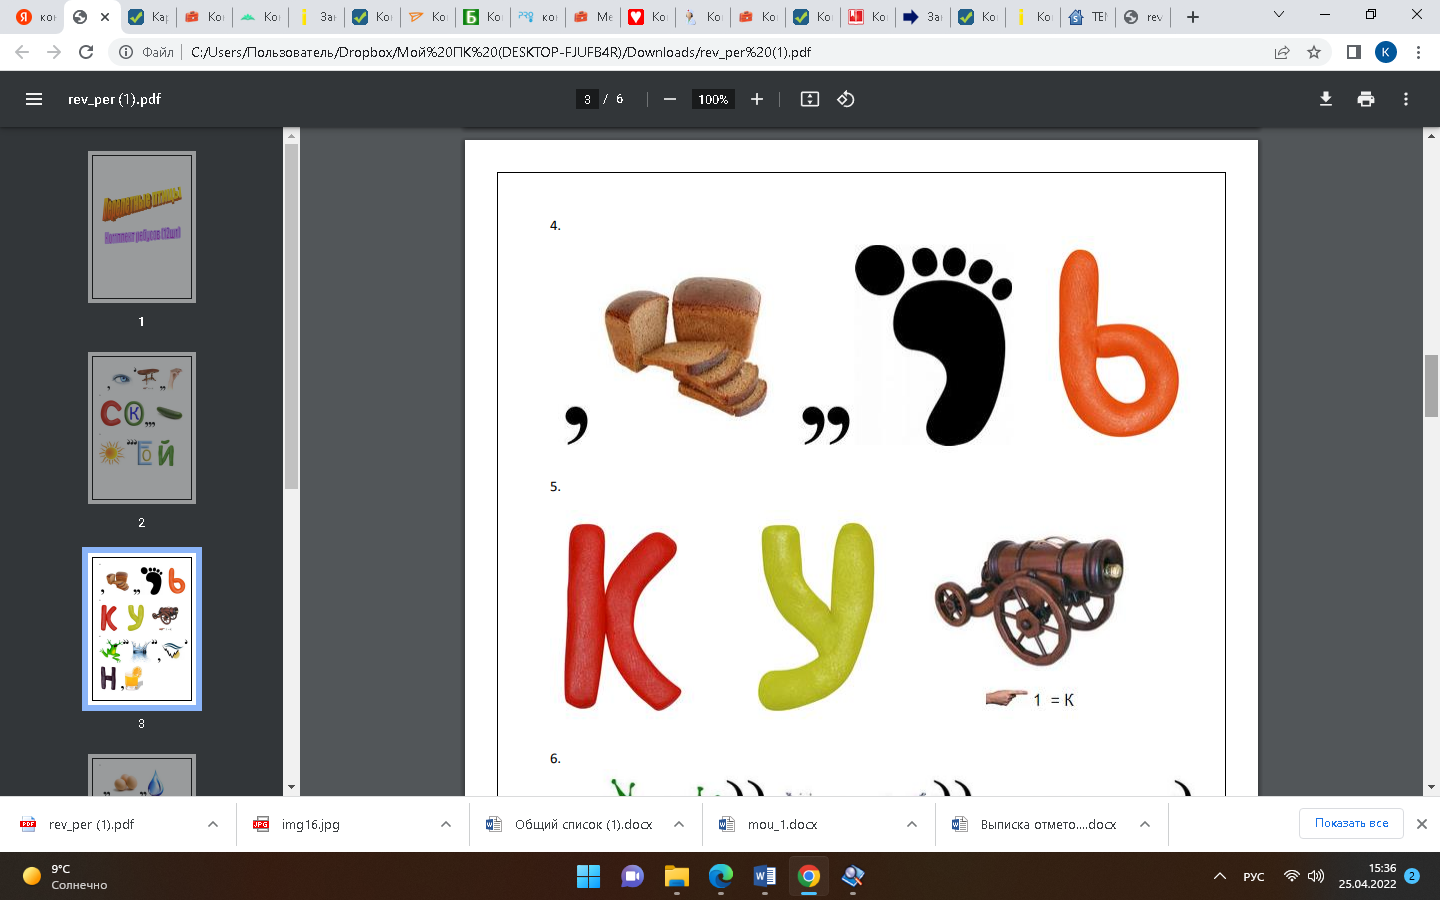This screenshot has width=1440, height=900.
Task: Rotate the PDF counterclockwise
Action: (x=846, y=99)
